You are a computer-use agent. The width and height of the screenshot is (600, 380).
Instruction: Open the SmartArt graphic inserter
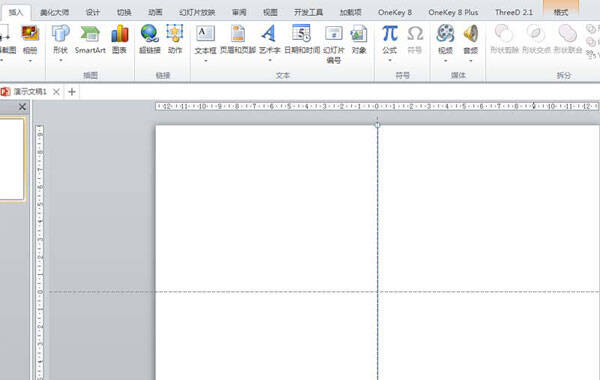90,40
